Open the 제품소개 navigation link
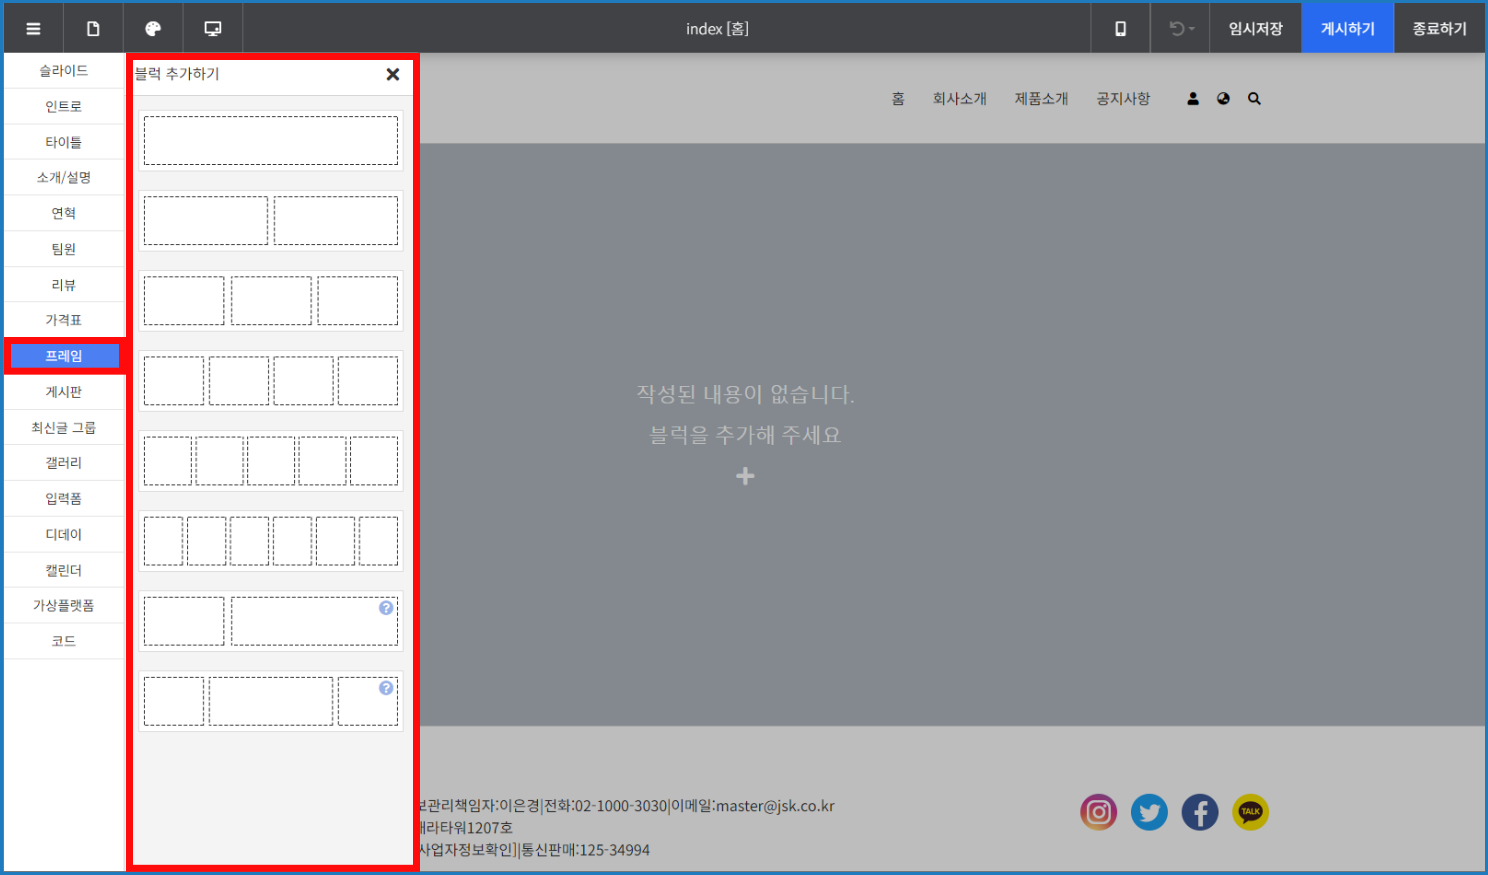 point(1041,99)
